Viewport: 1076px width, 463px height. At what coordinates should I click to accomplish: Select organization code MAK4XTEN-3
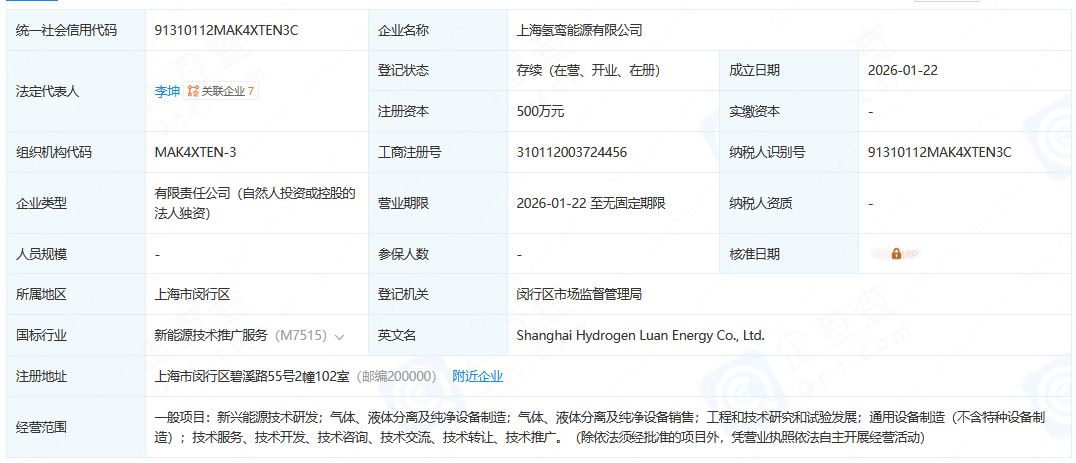coord(196,152)
